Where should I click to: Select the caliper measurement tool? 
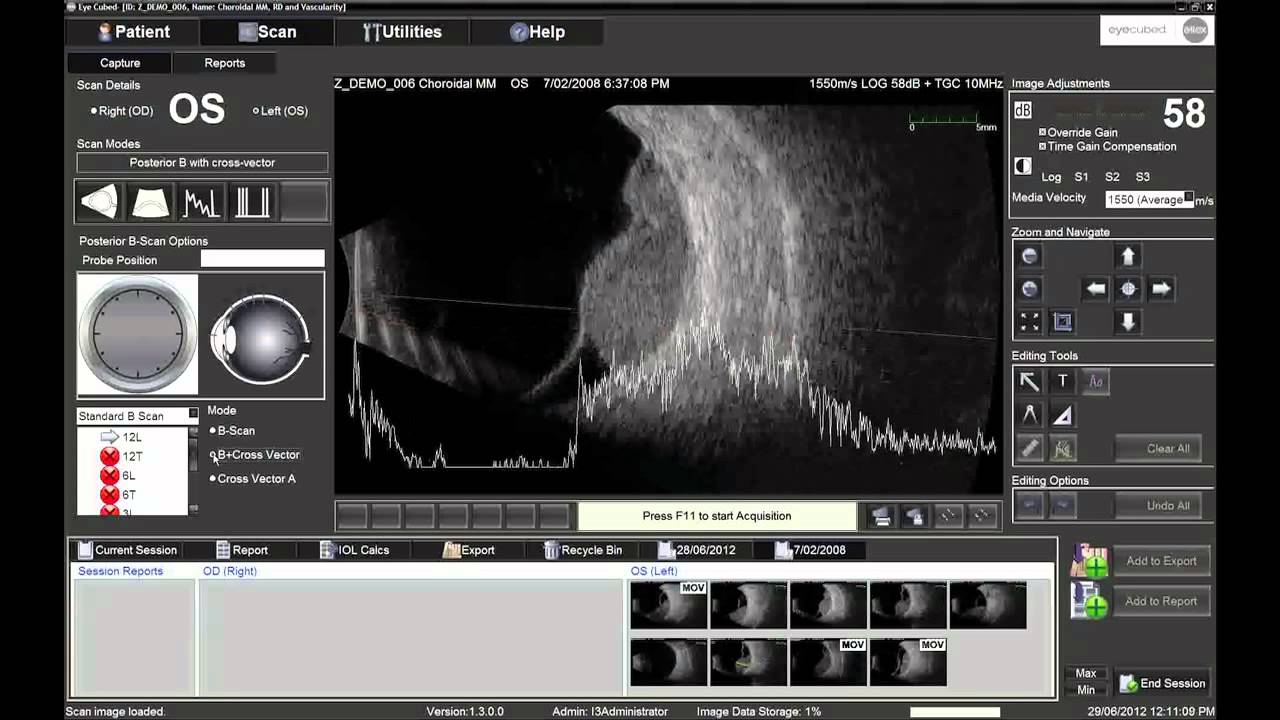click(1029, 414)
